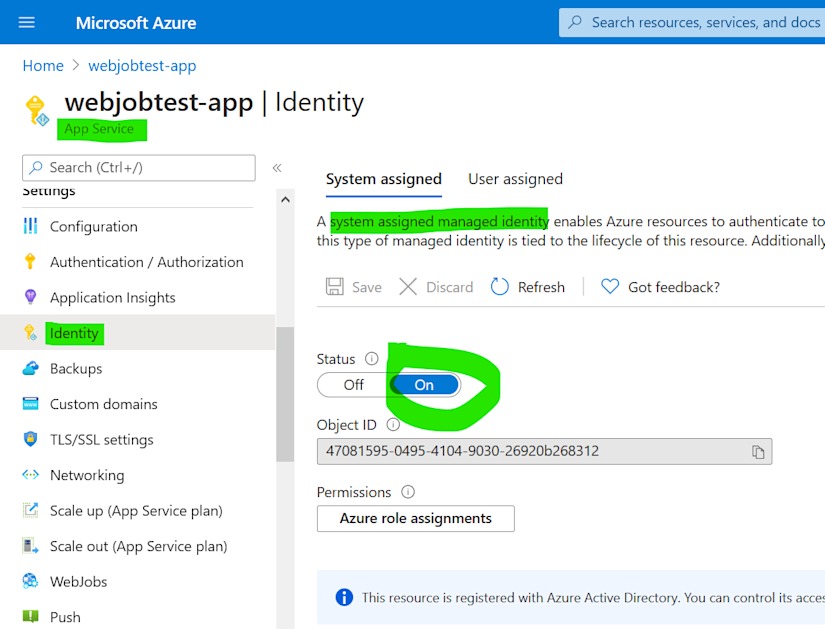Copy the Object ID to clipboard

point(758,452)
